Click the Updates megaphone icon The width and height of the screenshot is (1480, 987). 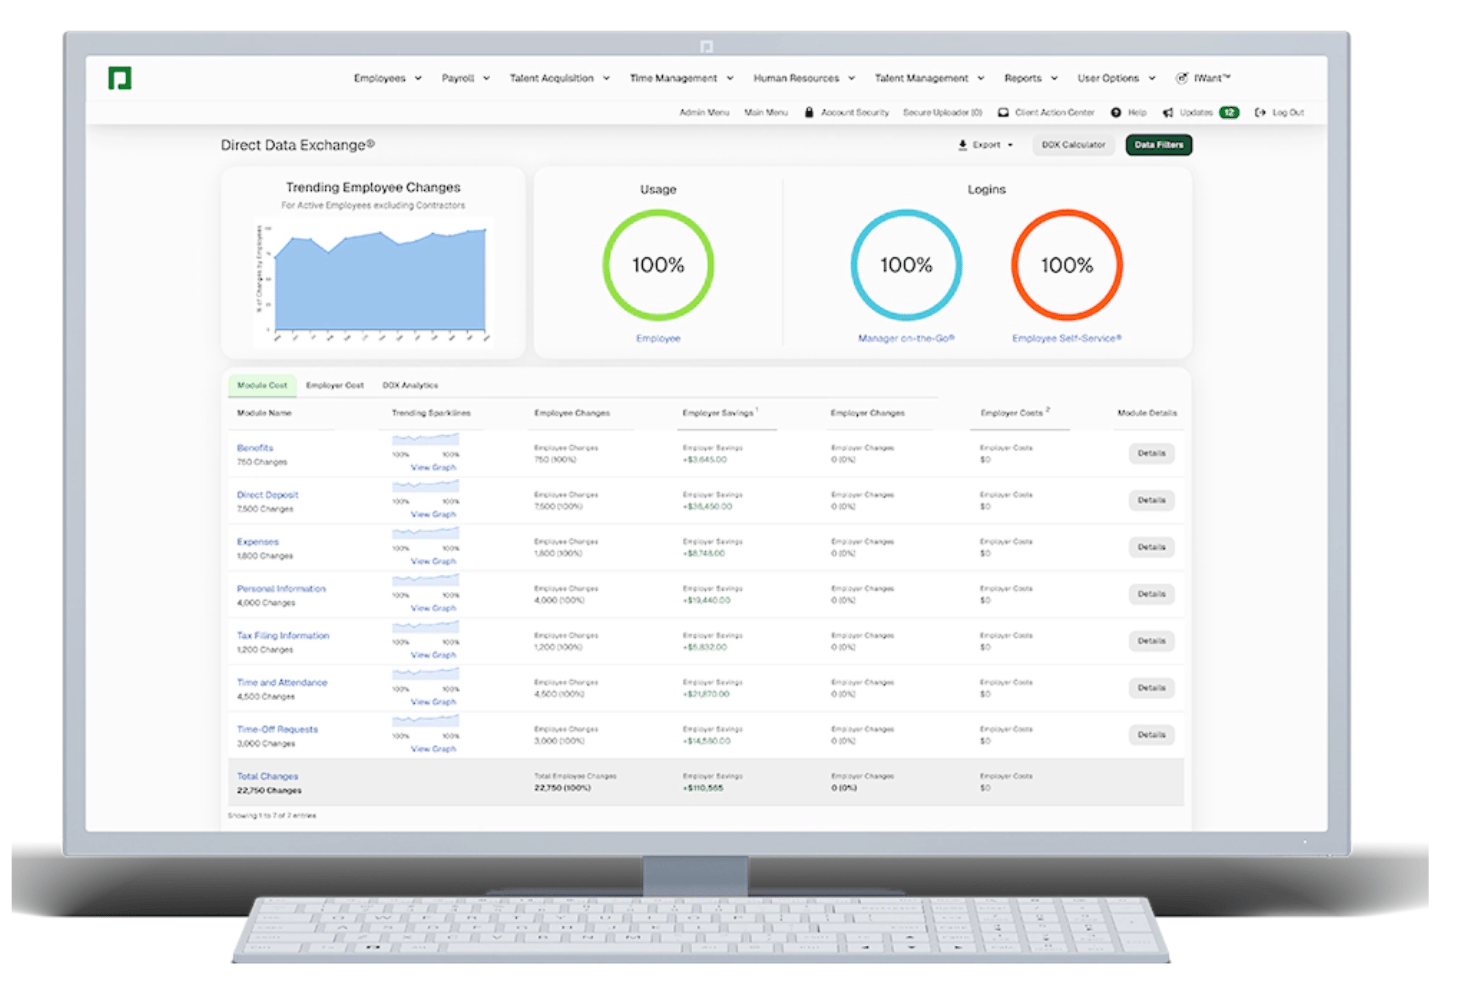(1168, 113)
